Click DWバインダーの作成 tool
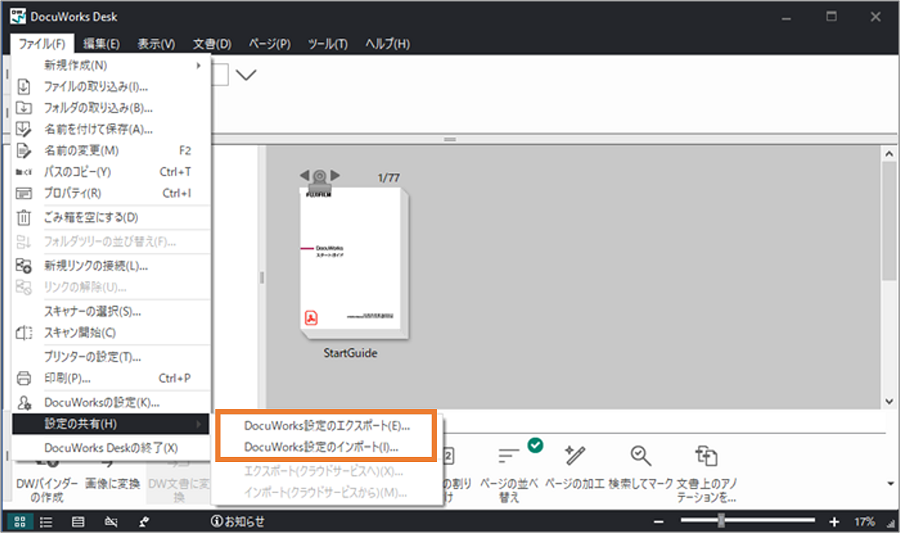This screenshot has height=533, width=900. point(47,489)
